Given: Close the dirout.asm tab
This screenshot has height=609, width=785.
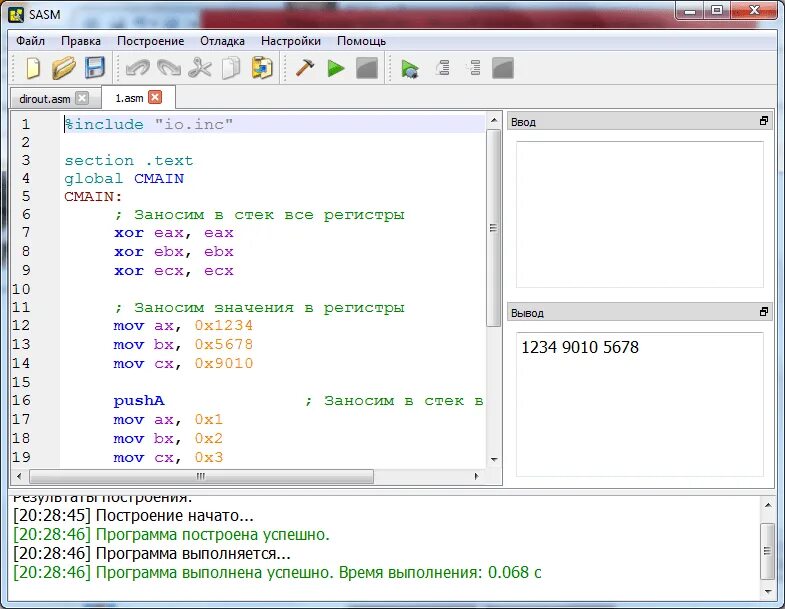Looking at the screenshot, I should click(x=82, y=98).
